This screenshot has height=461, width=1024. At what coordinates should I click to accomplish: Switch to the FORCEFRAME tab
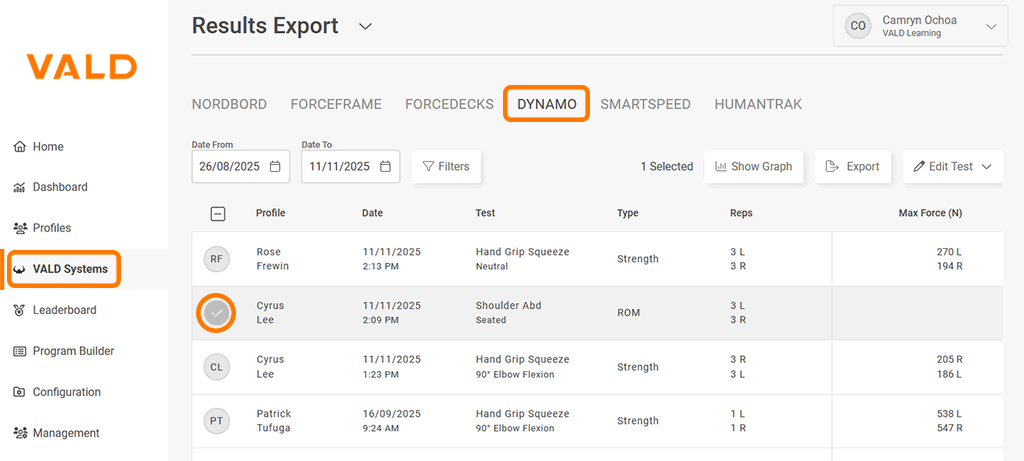[336, 104]
